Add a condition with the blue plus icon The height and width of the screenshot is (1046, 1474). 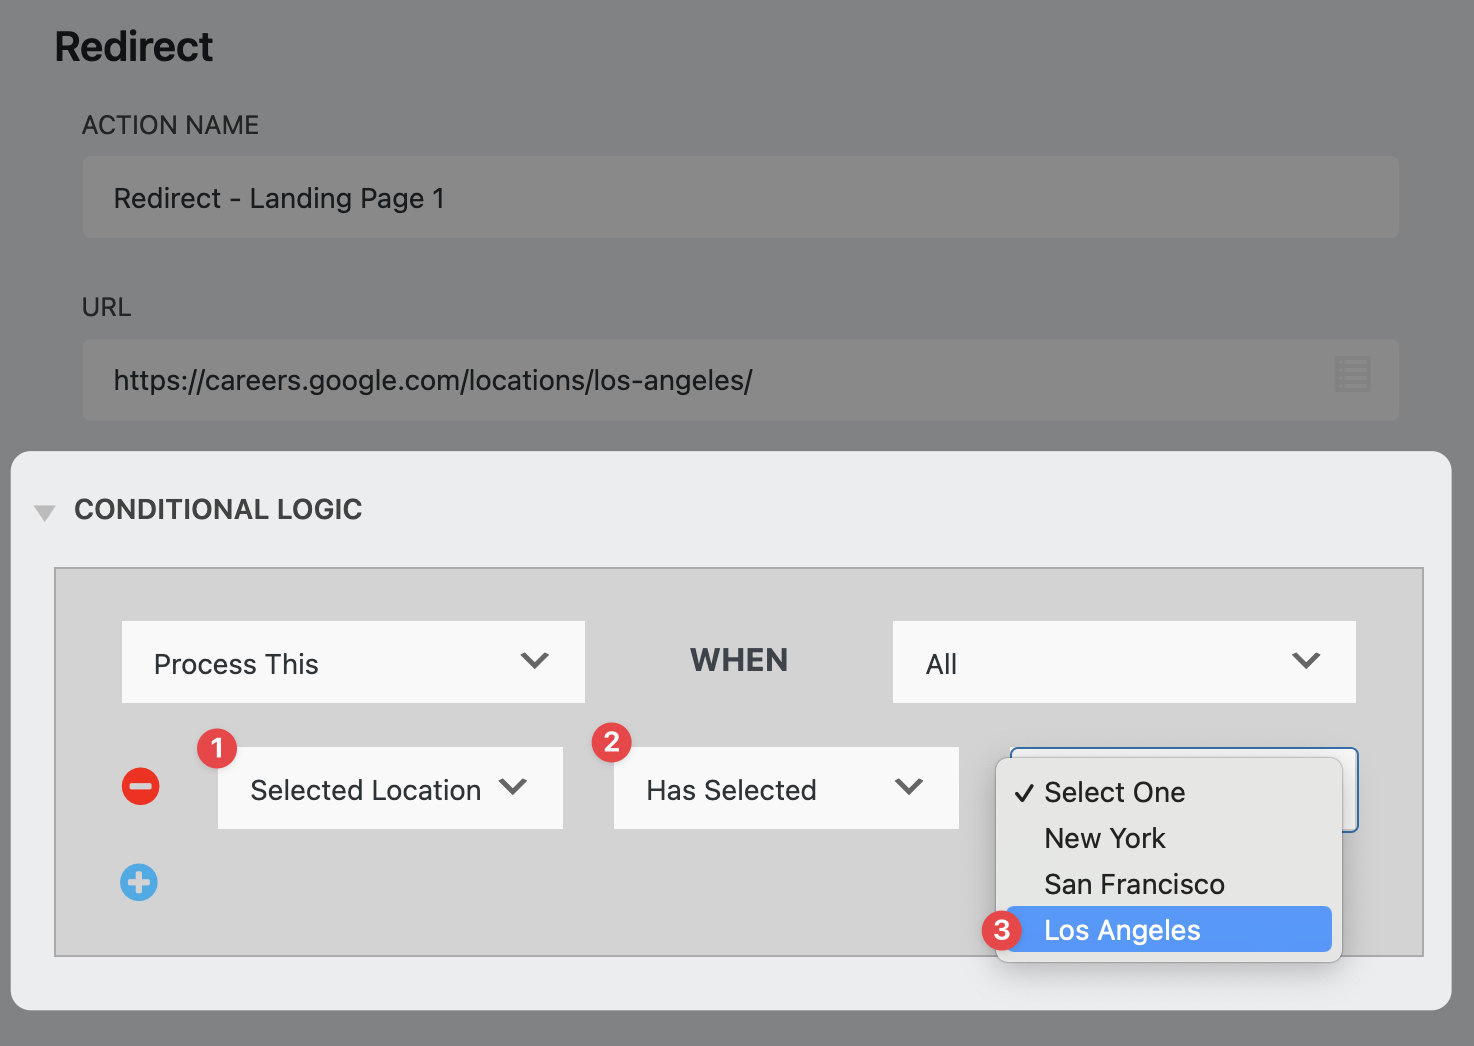point(139,882)
